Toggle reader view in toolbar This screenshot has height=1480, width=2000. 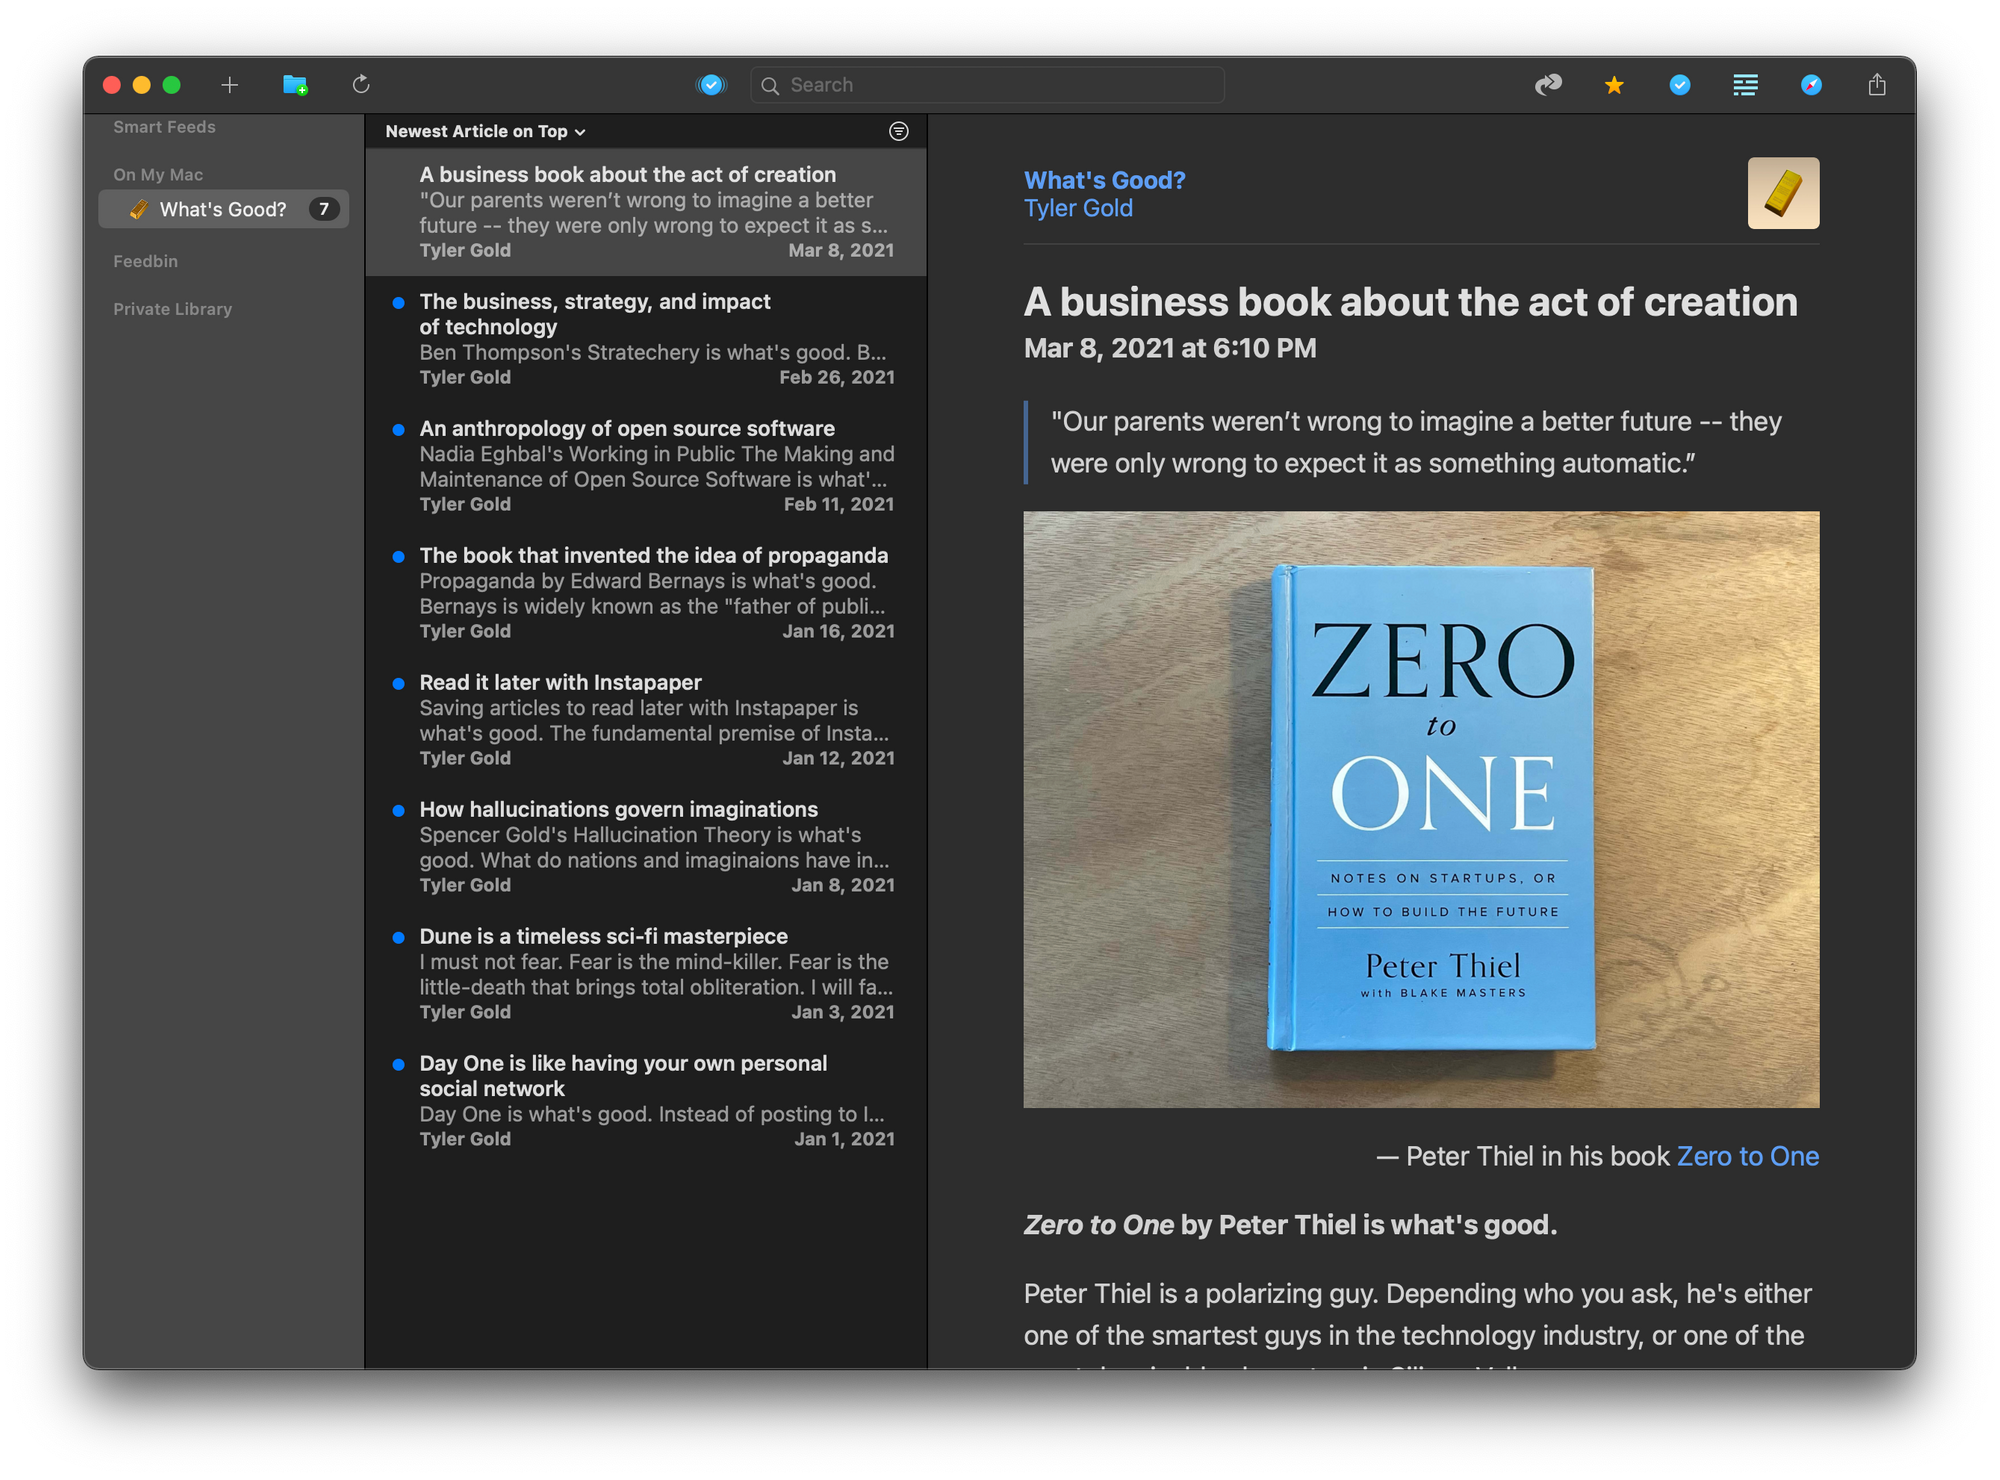pos(1745,85)
